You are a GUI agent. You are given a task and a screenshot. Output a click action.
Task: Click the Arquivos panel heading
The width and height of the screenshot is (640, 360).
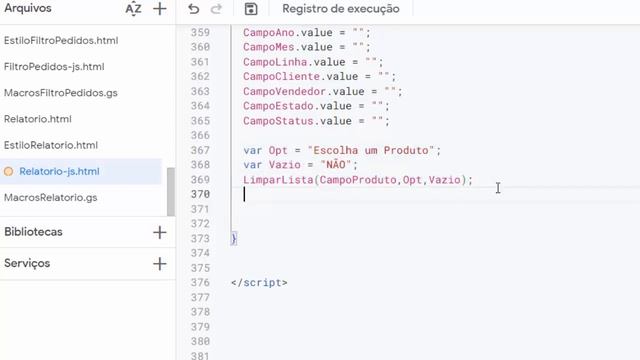28,8
